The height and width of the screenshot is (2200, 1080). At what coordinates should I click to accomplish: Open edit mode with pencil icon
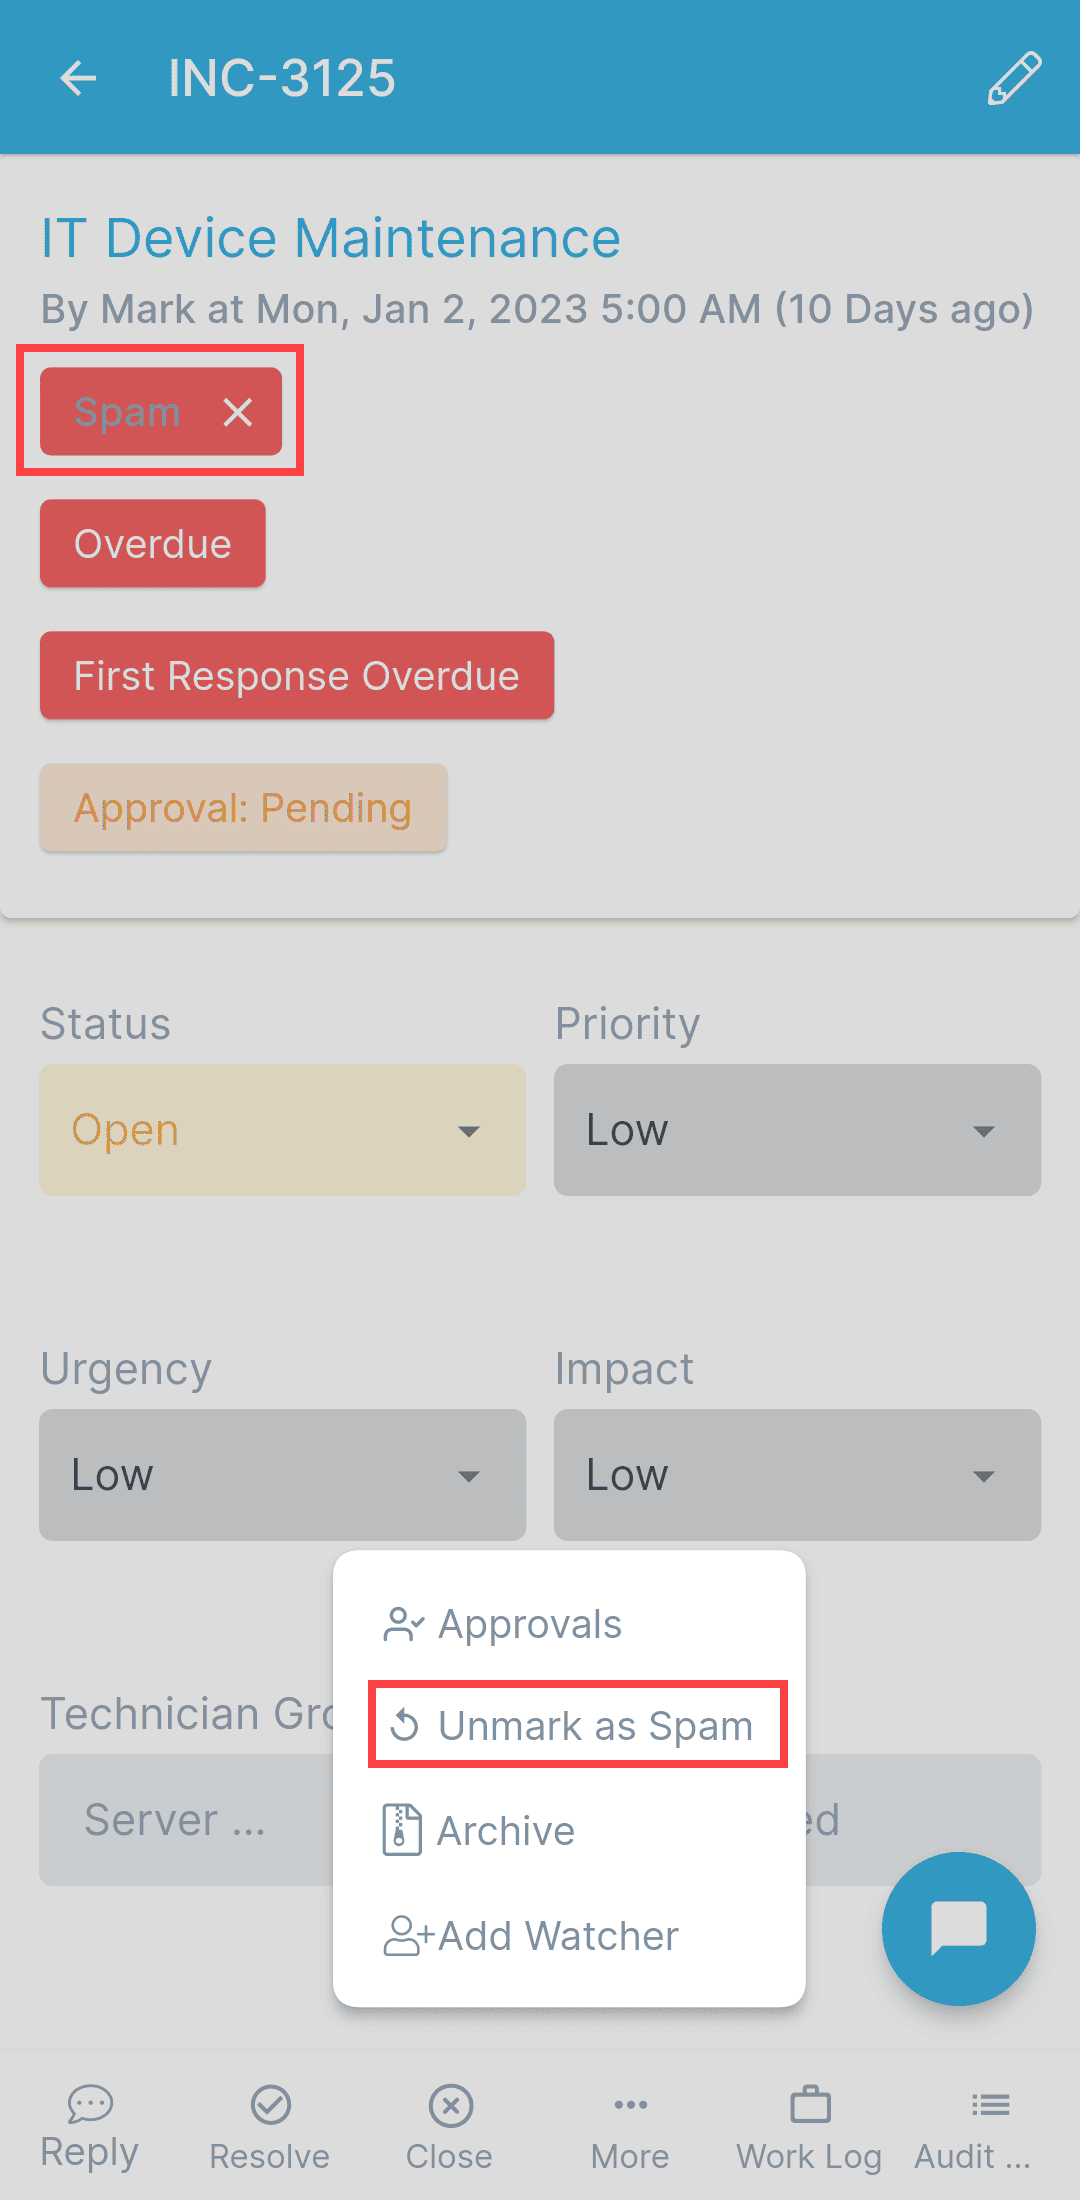click(x=1014, y=78)
